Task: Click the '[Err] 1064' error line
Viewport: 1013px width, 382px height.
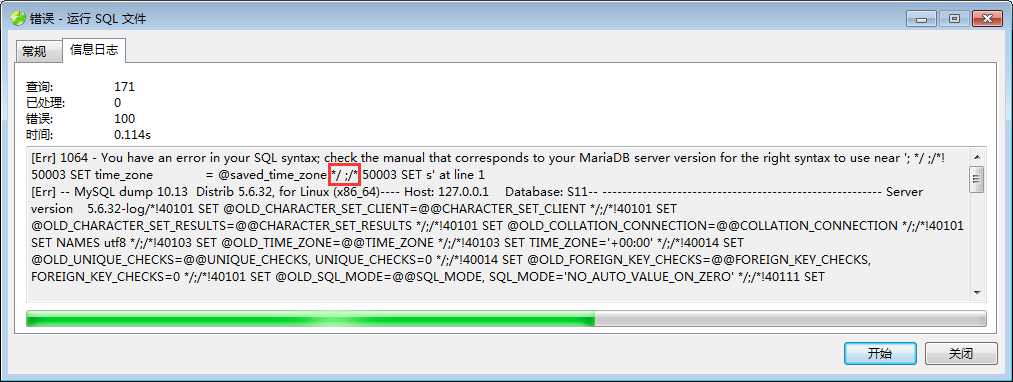Action: (488, 158)
